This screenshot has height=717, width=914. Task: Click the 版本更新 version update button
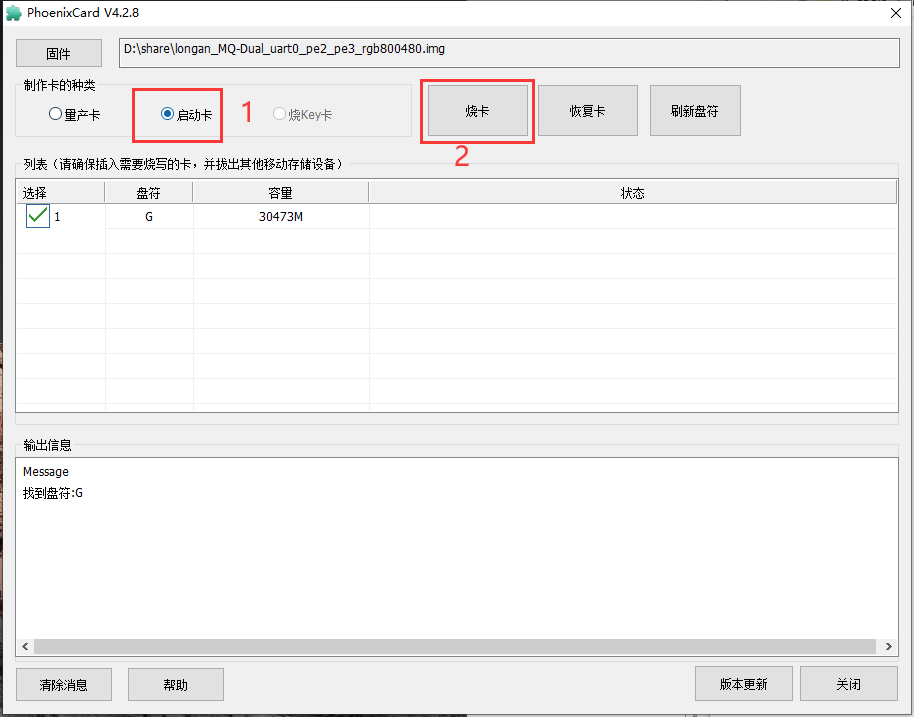click(743, 684)
